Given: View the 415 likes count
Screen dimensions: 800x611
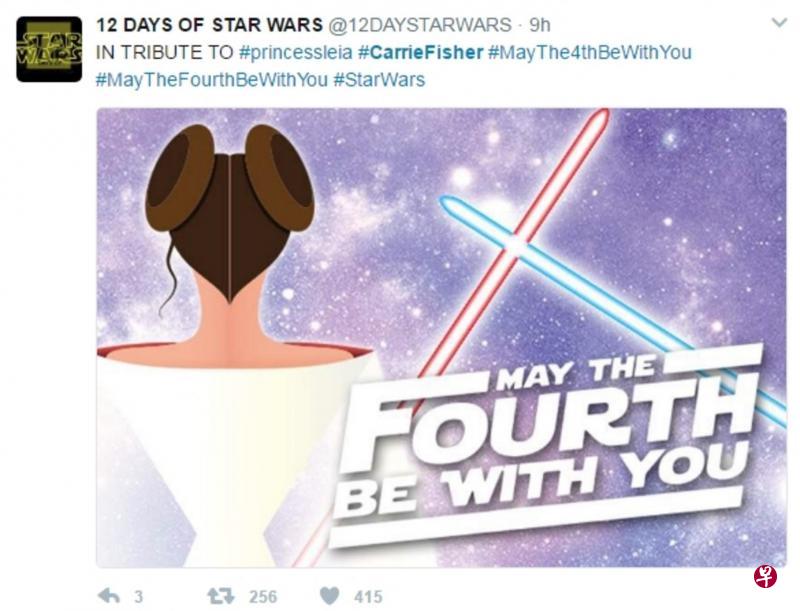Looking at the screenshot, I should (368, 596).
